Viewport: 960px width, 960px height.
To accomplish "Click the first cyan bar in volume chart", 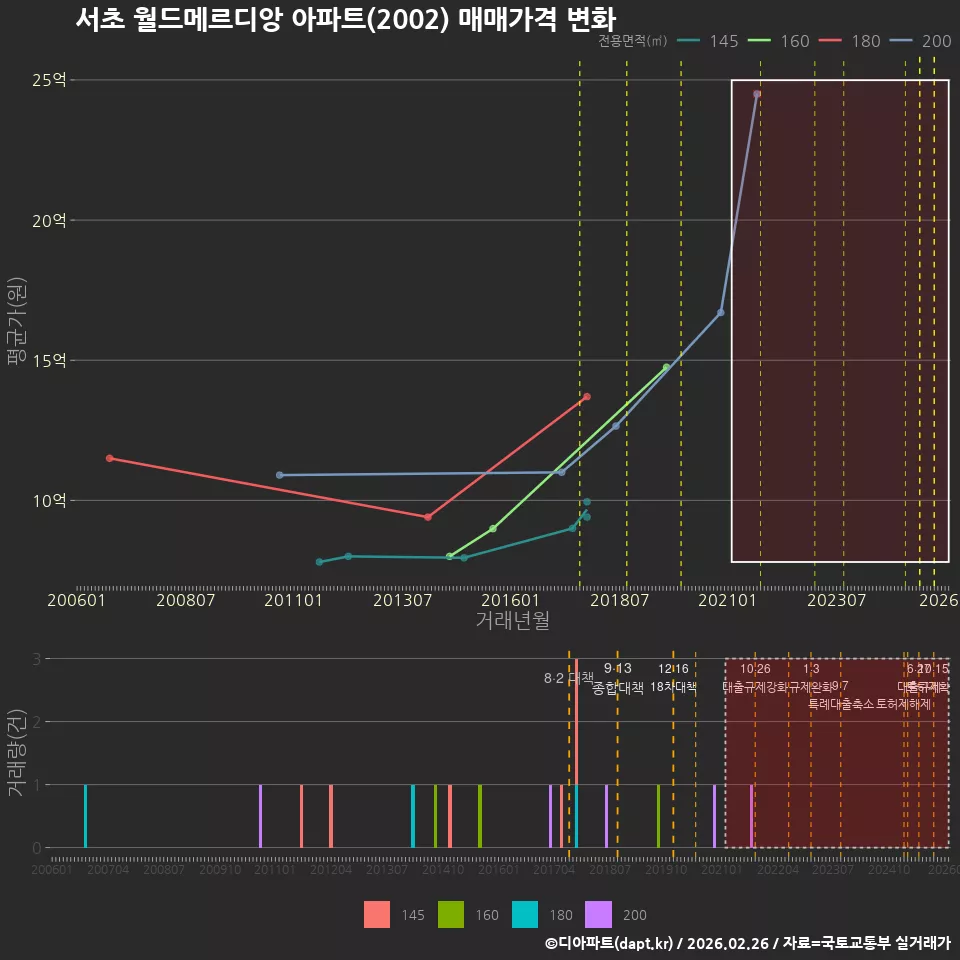I will 85,816.
